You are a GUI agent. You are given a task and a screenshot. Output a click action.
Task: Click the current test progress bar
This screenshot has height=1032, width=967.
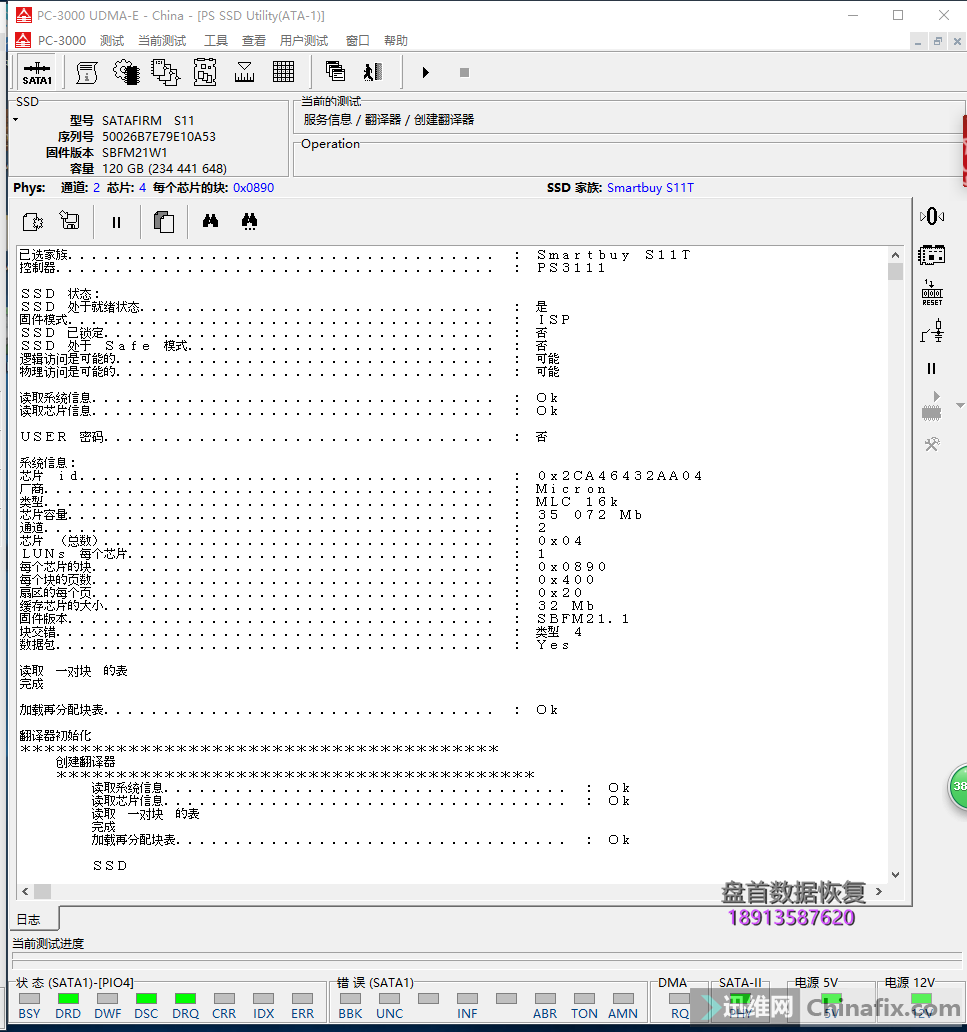487,960
